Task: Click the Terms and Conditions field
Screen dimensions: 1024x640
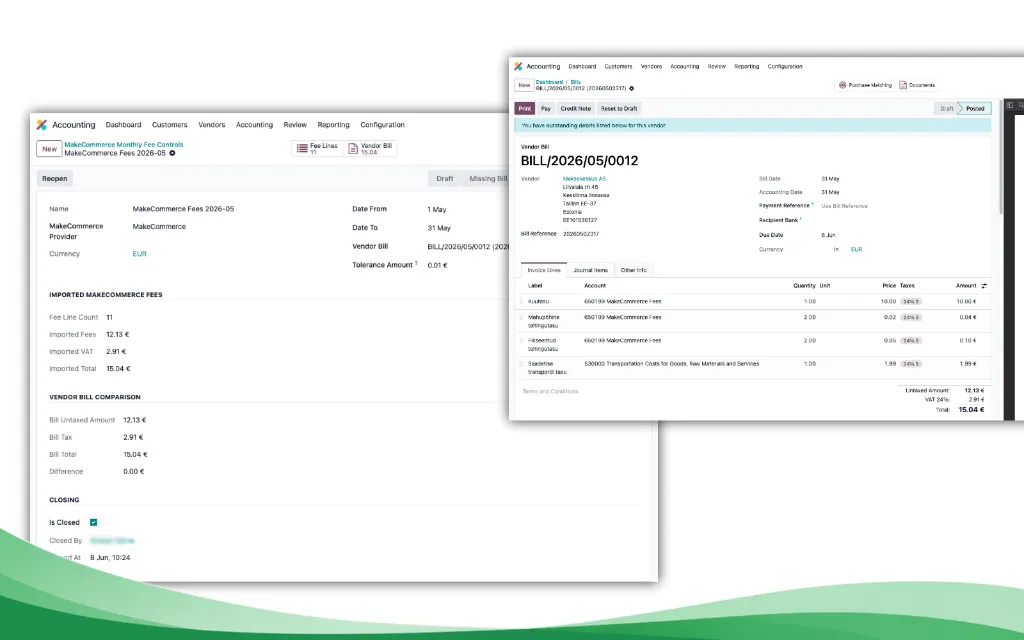Action: click(x=551, y=391)
